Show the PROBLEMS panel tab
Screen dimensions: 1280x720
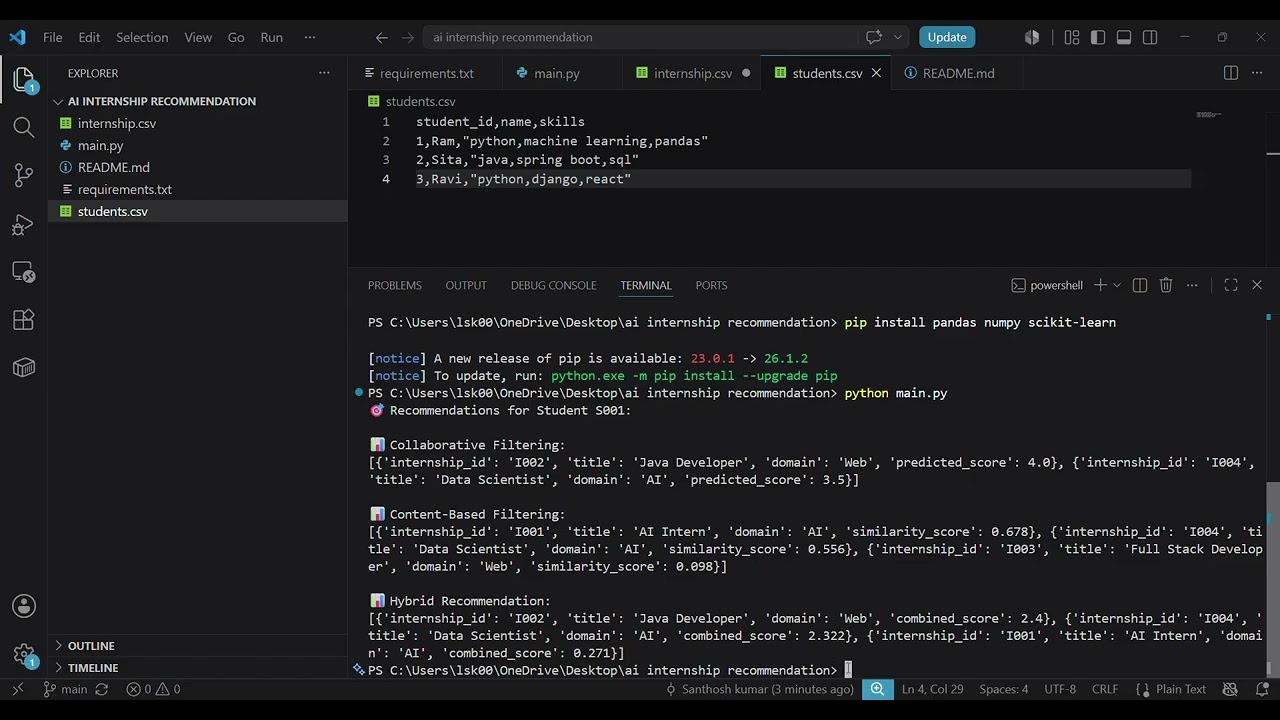[x=395, y=285]
